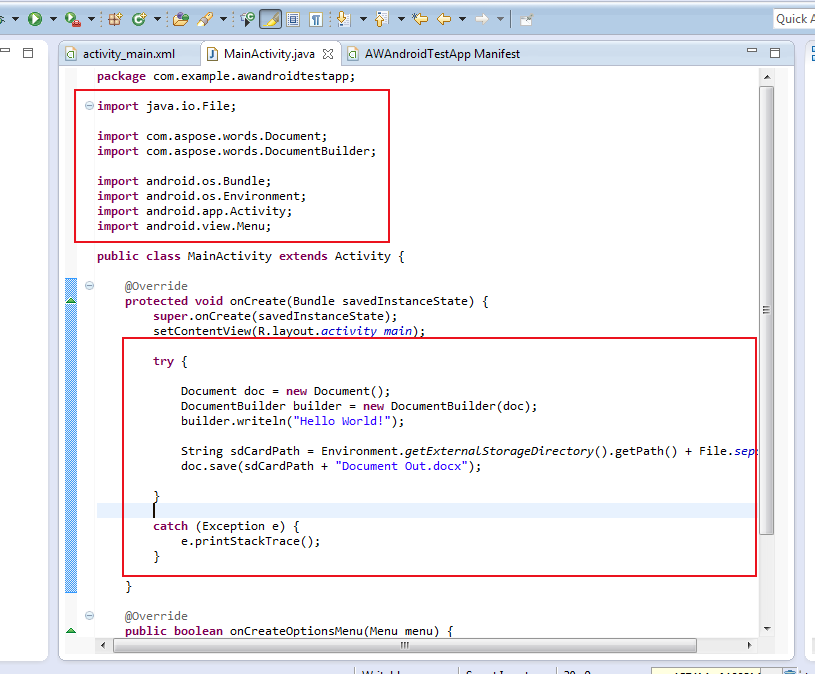Viewport: 815px width, 674px height.
Task: Click override indicator beside onCreate
Action: pyautogui.click(x=71, y=300)
